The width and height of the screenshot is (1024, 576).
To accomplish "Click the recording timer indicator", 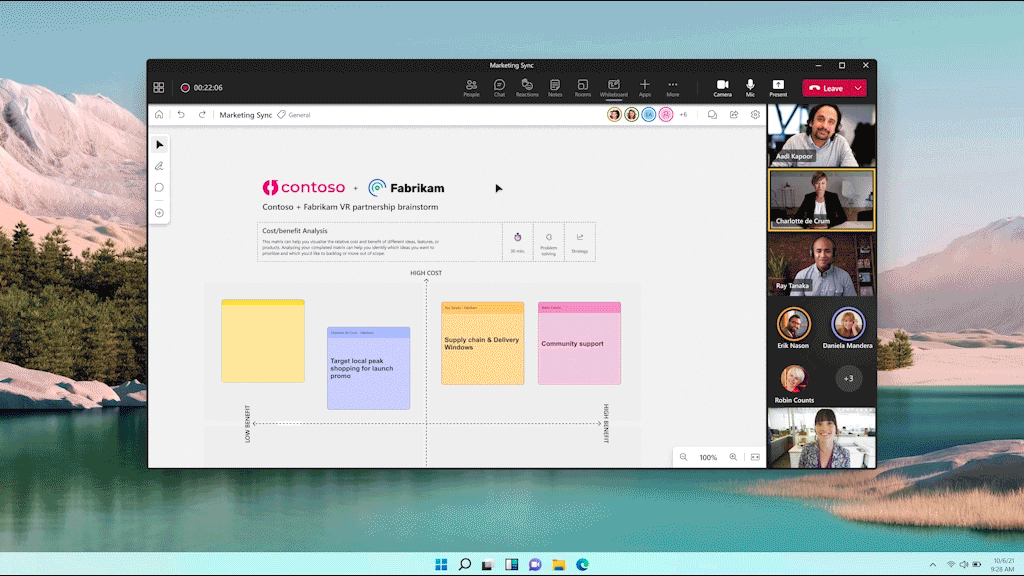I will (202, 88).
